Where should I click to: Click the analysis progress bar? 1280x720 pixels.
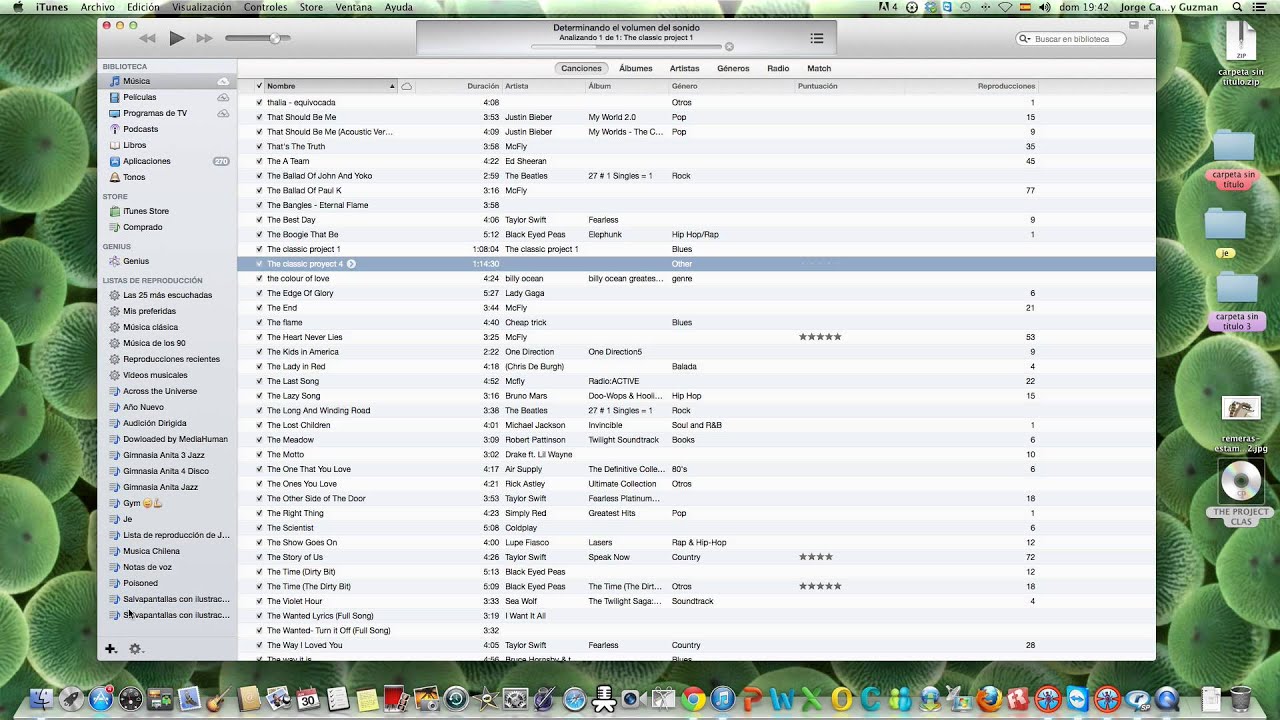(x=626, y=47)
